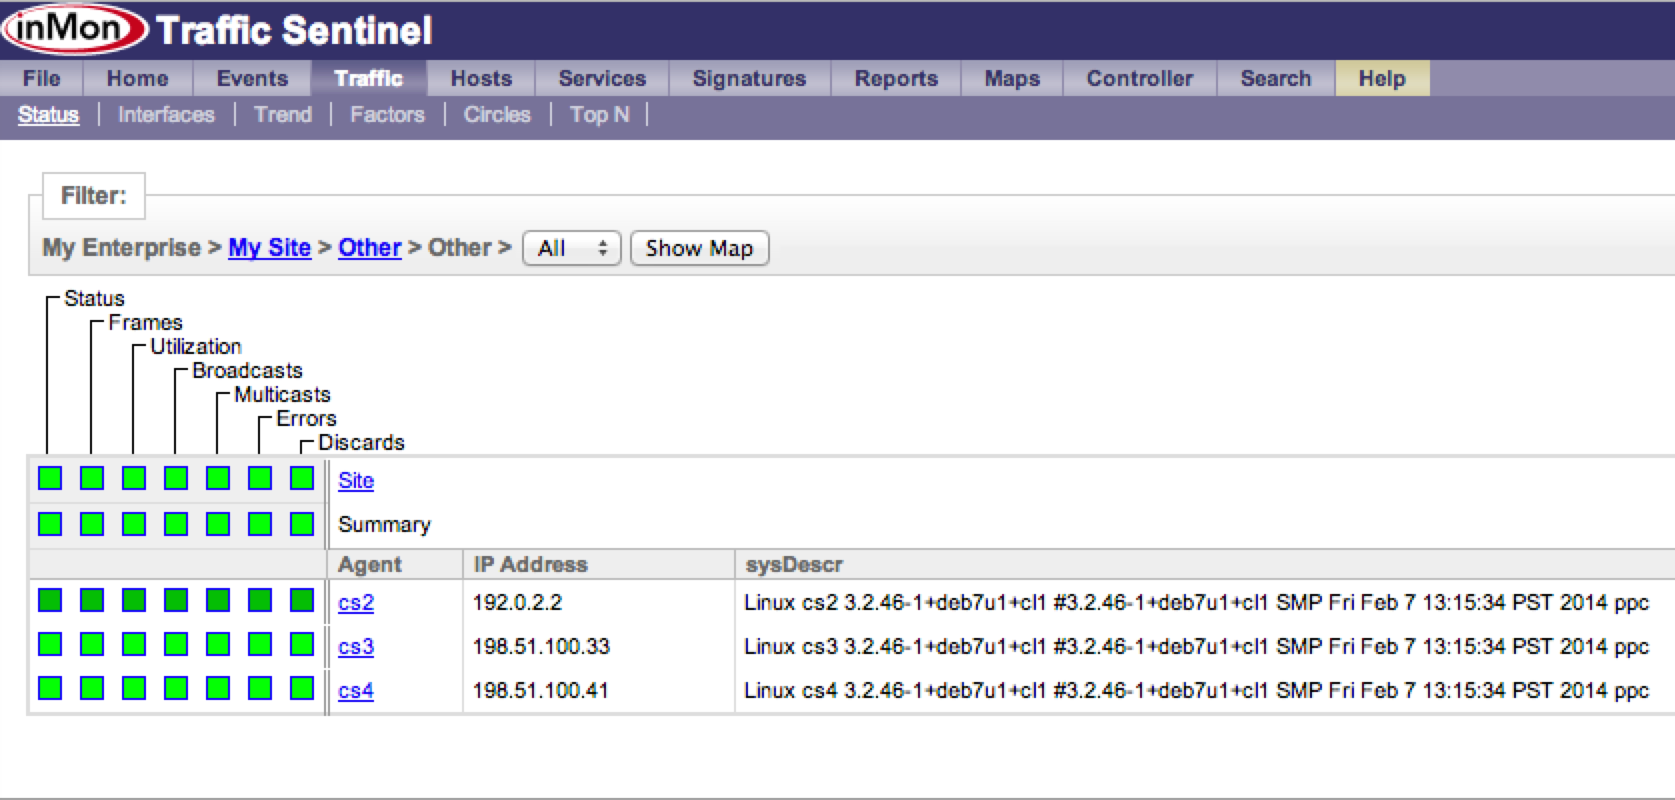The image size is (1675, 800).
Task: Click the Broadcasts indicator in Summary row
Action: [x=176, y=524]
